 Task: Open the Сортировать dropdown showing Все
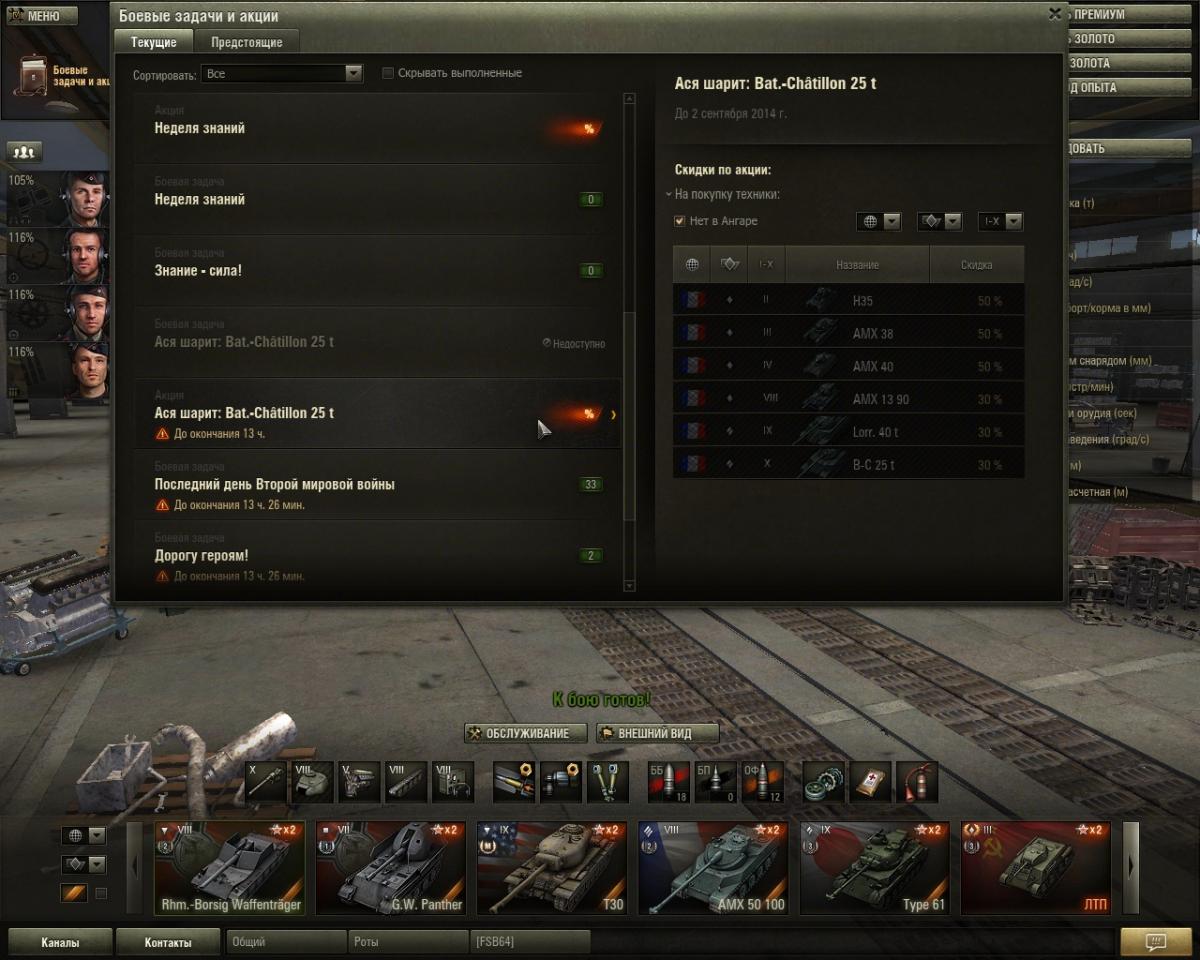click(x=282, y=73)
